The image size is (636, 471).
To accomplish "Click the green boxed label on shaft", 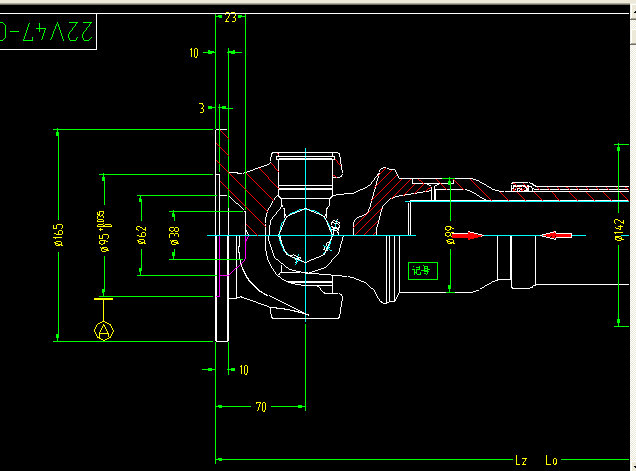I will tap(422, 269).
